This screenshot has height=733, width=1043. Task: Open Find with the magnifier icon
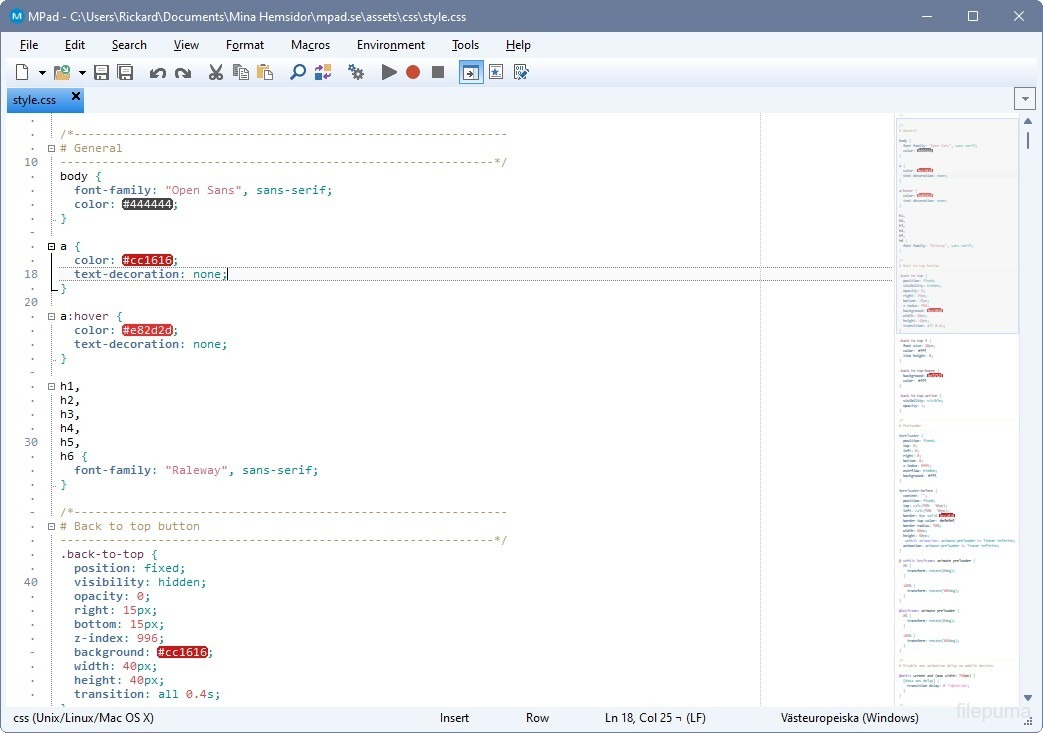pos(297,72)
